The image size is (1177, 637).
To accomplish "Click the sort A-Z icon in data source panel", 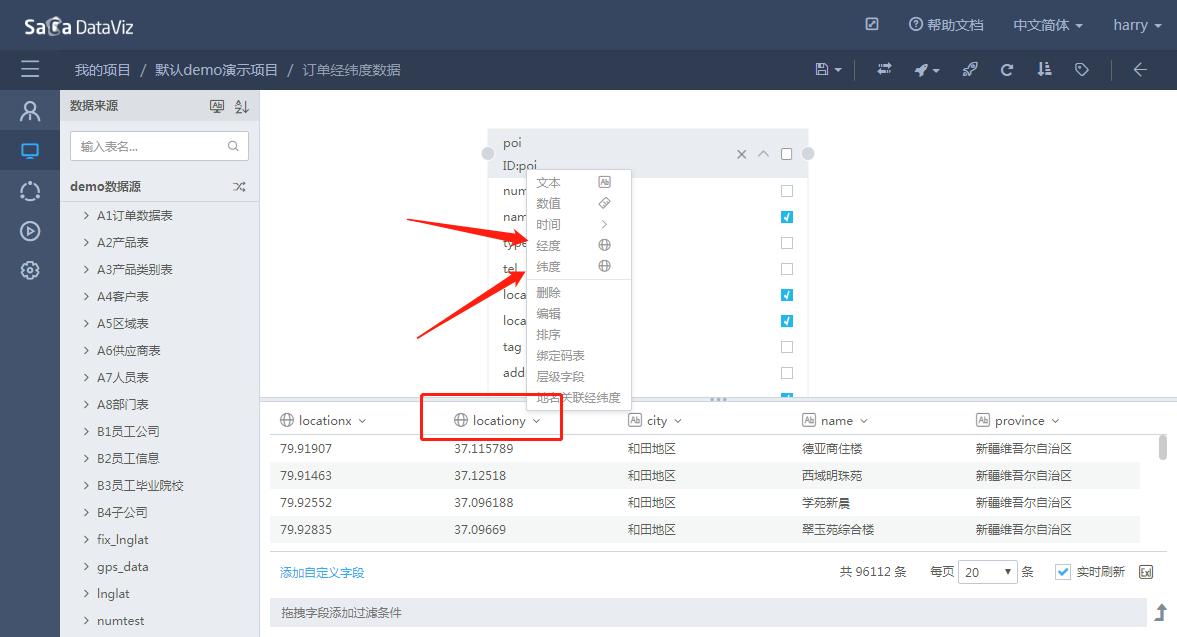I will (x=241, y=106).
